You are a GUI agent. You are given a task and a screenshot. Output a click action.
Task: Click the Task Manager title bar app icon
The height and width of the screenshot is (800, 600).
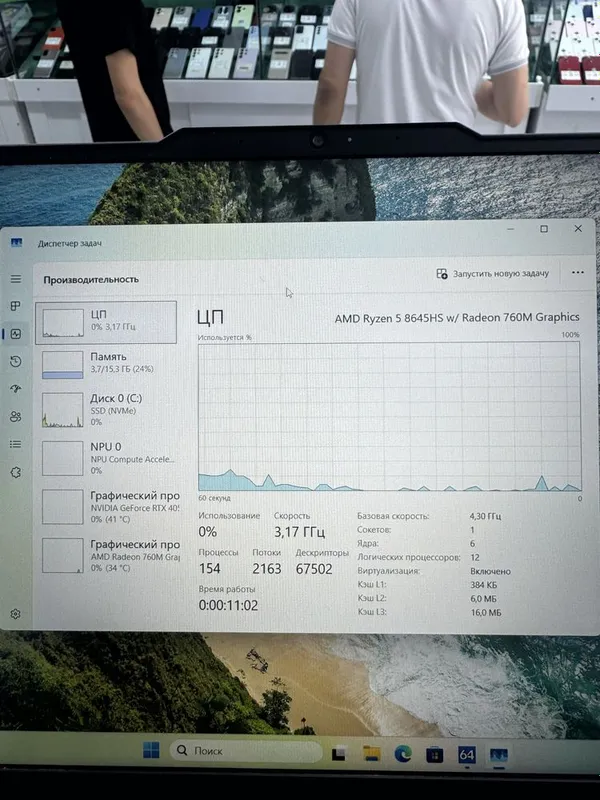coord(16,242)
